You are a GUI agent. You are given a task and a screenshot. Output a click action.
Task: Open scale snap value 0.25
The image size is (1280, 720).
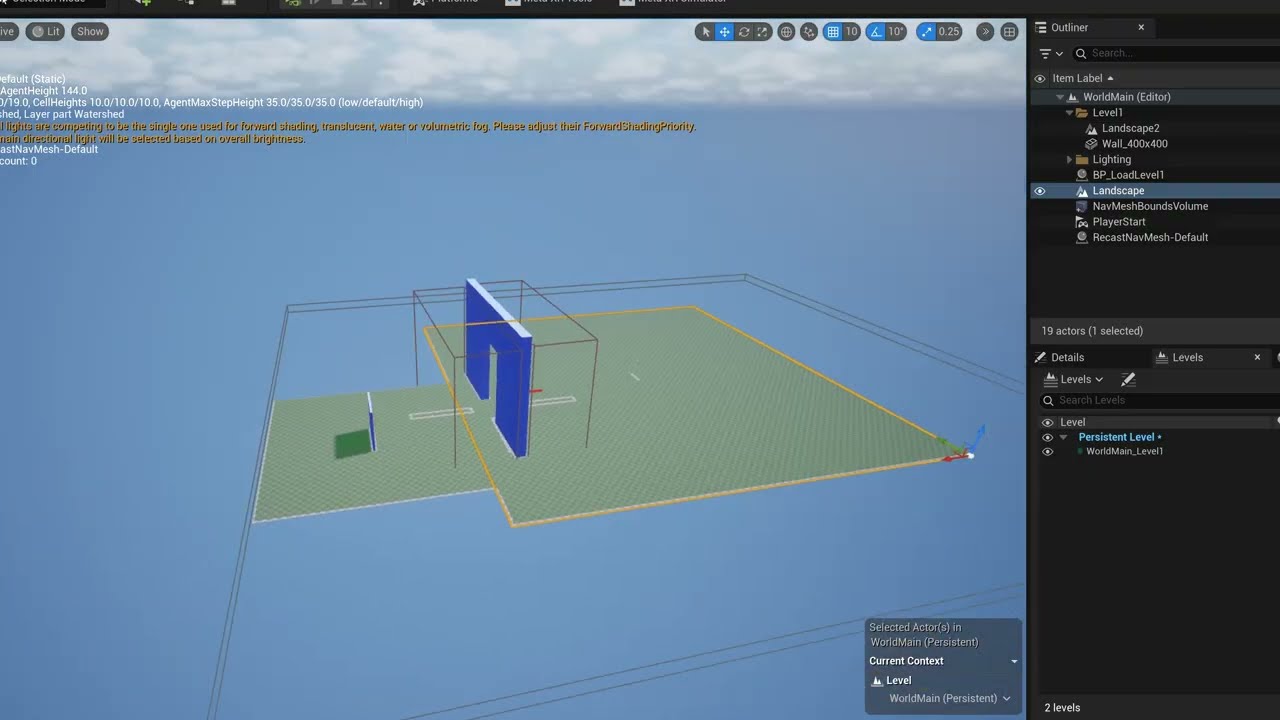click(949, 32)
